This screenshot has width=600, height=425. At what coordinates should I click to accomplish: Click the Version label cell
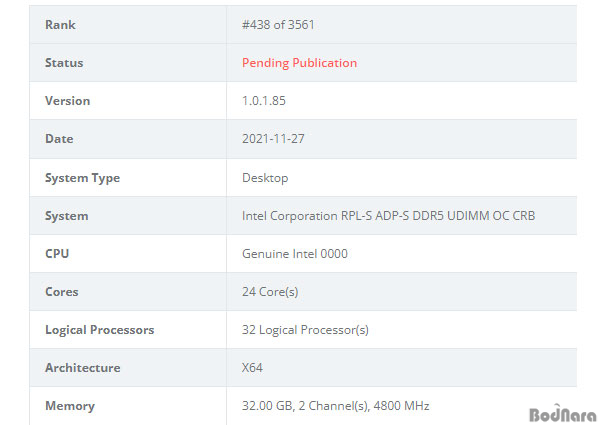click(x=67, y=101)
